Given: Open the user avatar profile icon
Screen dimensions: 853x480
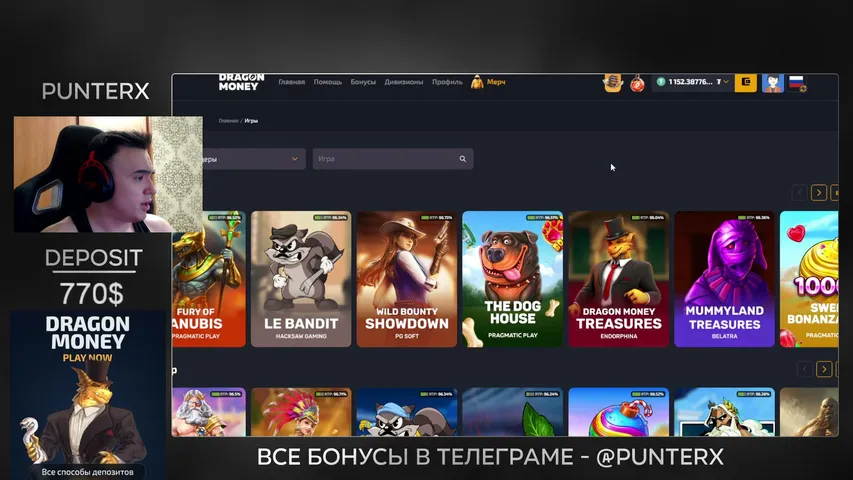Looking at the screenshot, I should click(x=772, y=83).
